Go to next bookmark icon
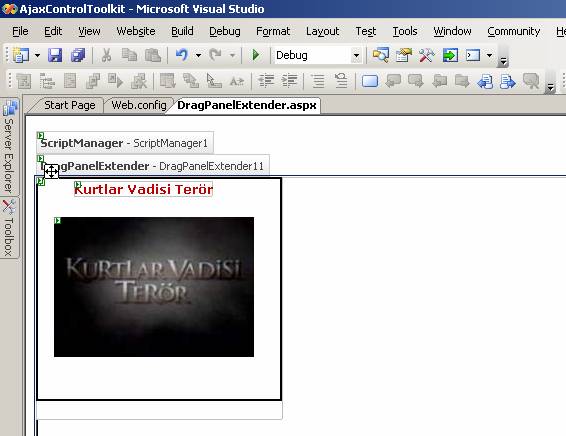 pos(416,80)
